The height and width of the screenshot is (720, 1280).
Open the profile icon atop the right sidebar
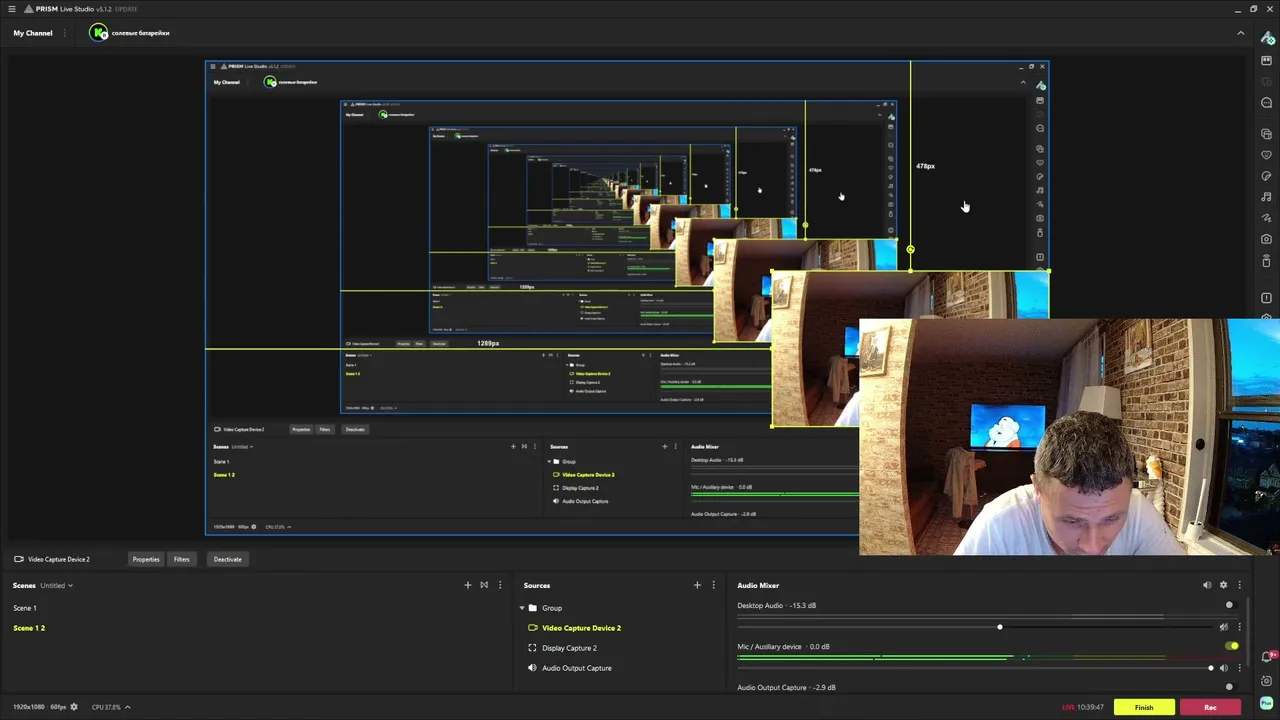(1267, 37)
